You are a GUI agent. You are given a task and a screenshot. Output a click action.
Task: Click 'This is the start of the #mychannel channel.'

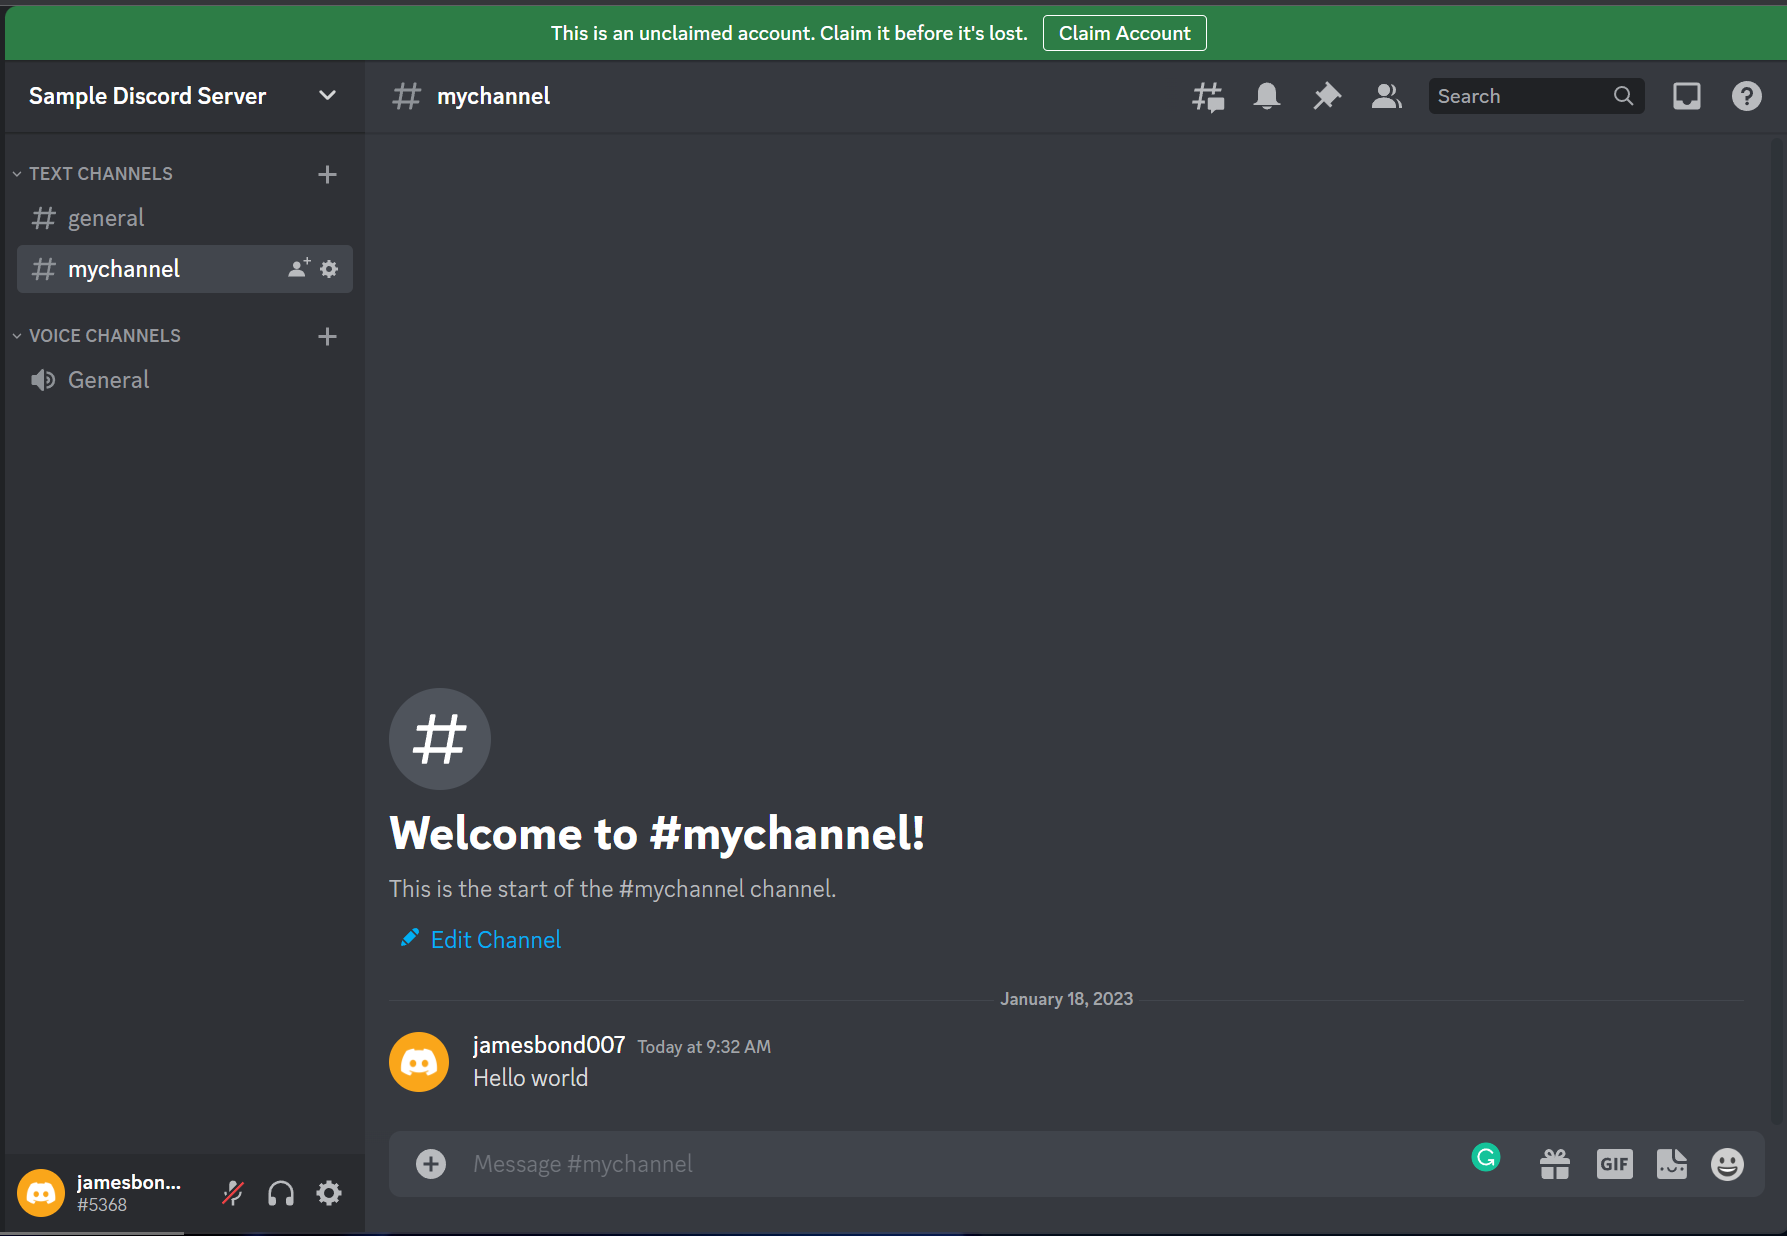(x=612, y=889)
